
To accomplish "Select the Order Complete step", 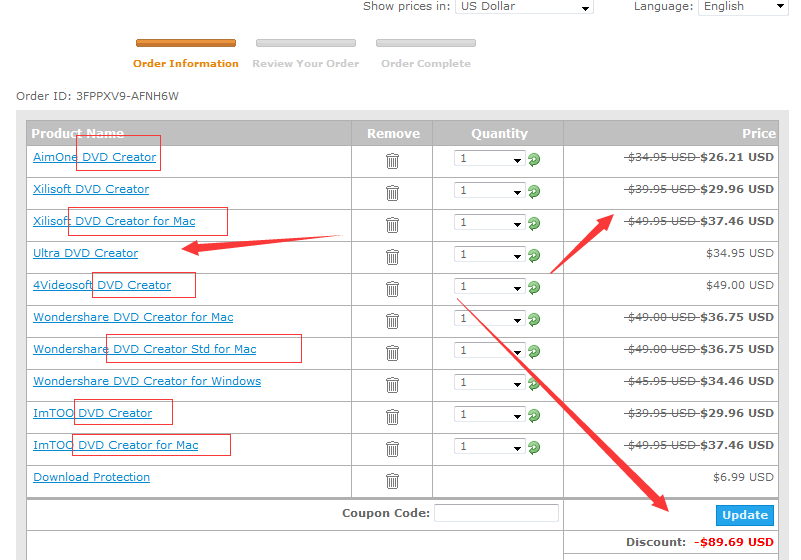I will pos(426,63).
